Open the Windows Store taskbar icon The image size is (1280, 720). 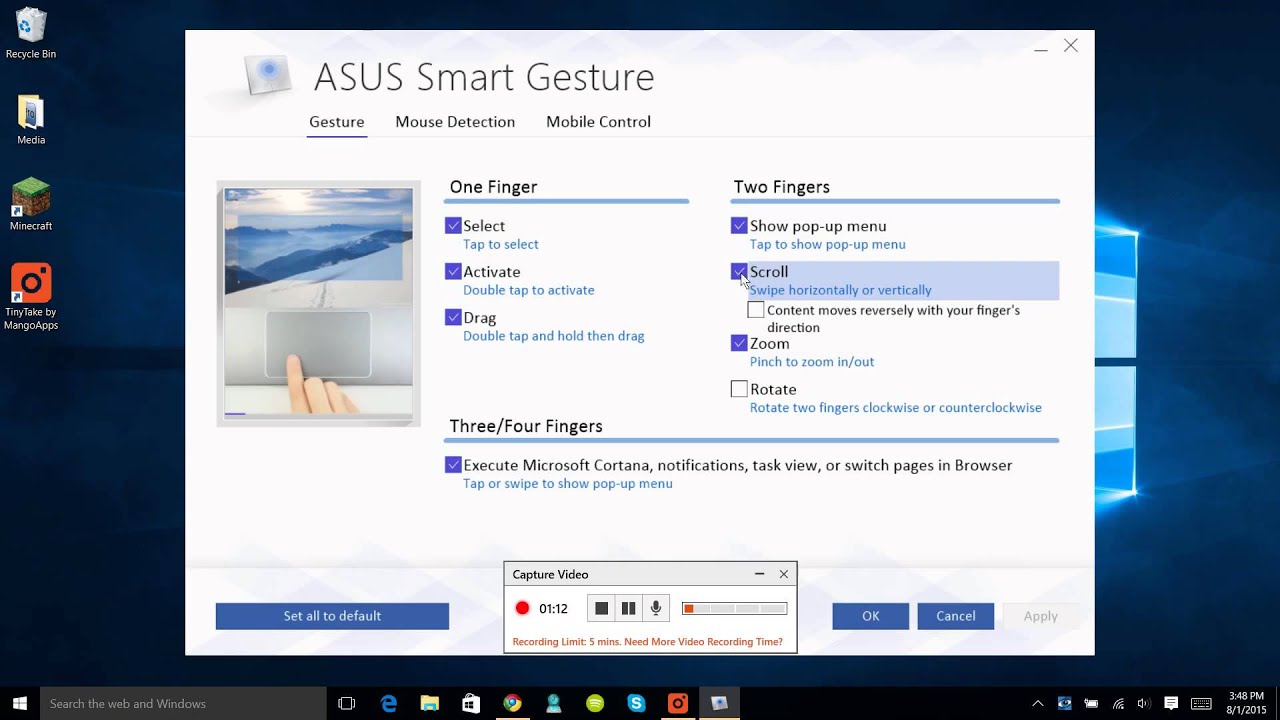[471, 703]
